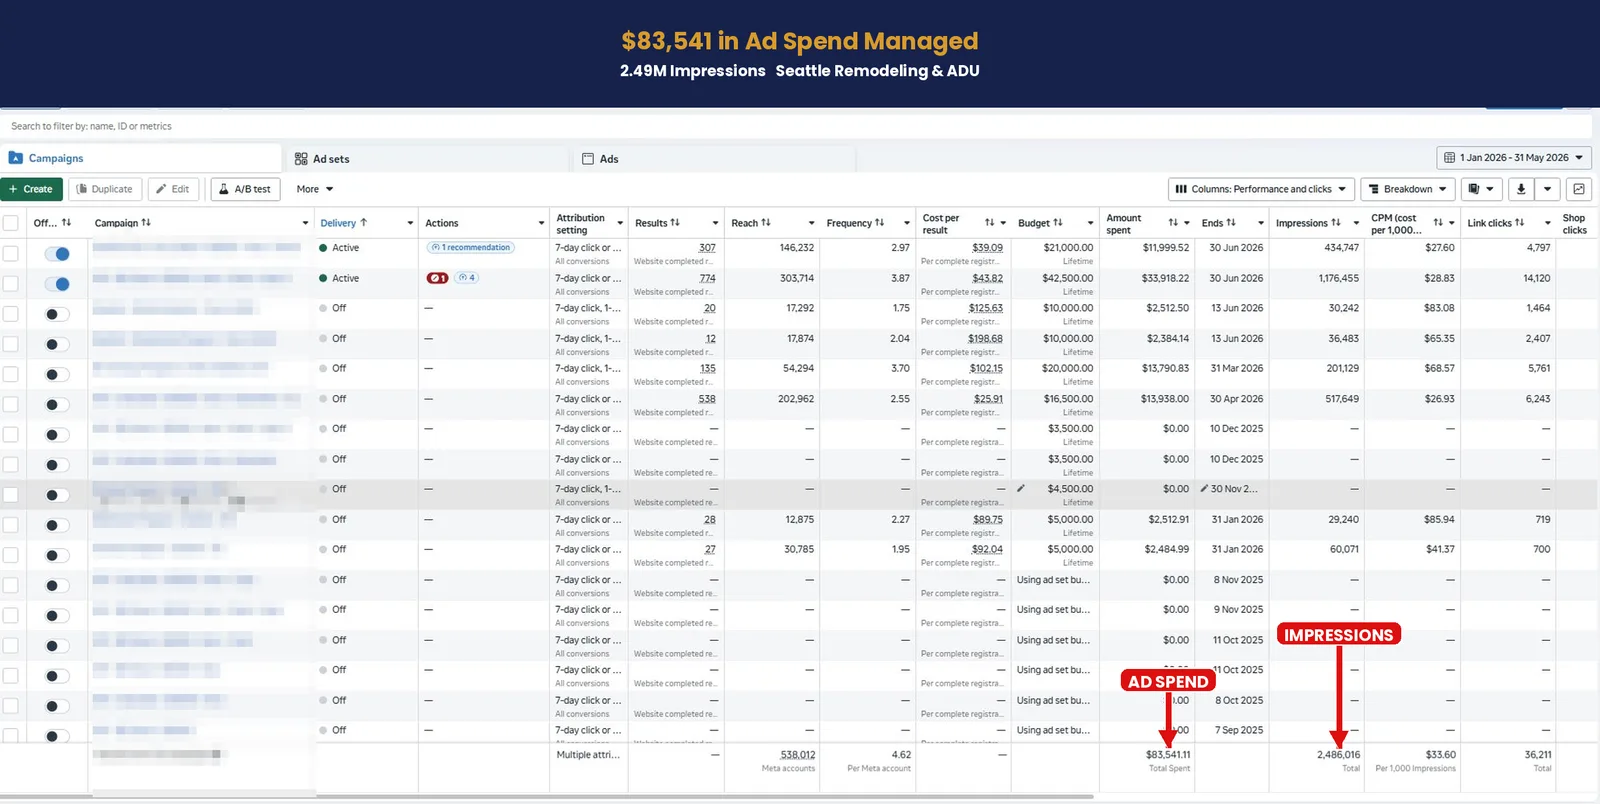Click the 2,486,016 total impressions cell

tap(1338, 755)
